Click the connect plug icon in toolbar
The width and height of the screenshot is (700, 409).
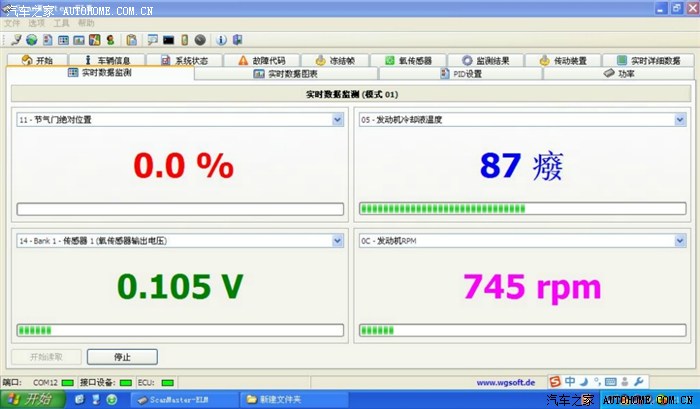[x=16, y=40]
